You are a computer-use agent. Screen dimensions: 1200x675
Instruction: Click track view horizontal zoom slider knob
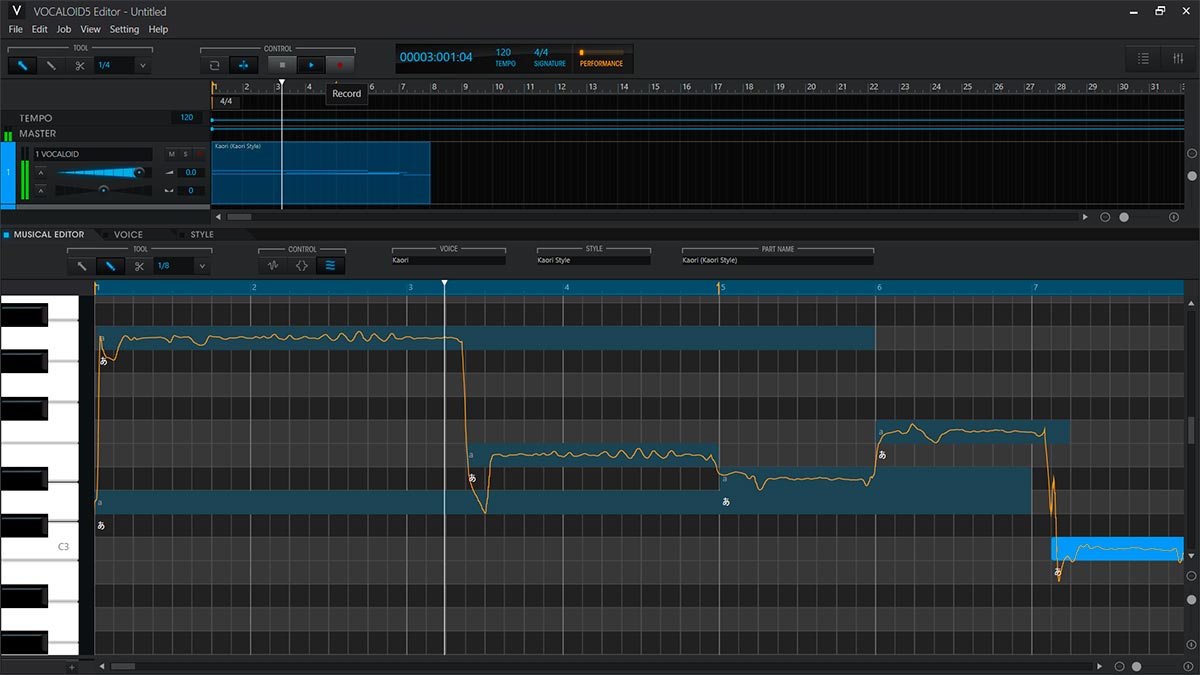(x=1124, y=216)
